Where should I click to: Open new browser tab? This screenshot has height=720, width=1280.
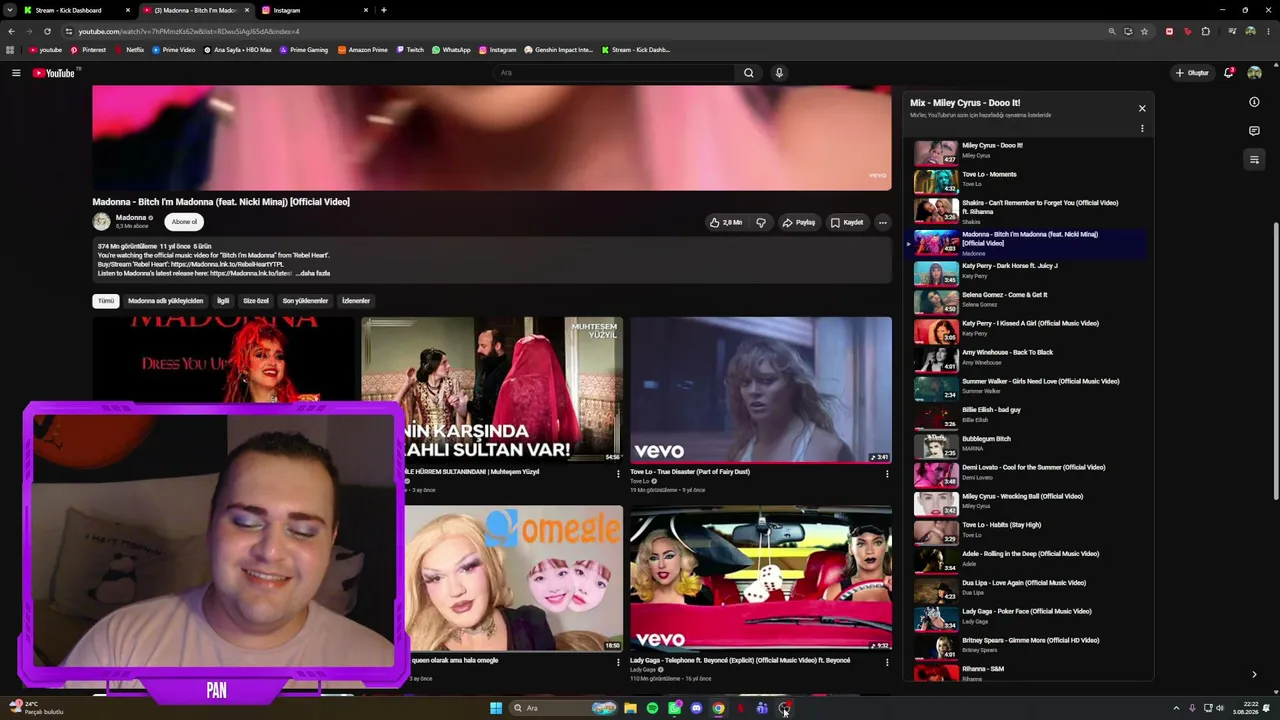pyautogui.click(x=384, y=10)
